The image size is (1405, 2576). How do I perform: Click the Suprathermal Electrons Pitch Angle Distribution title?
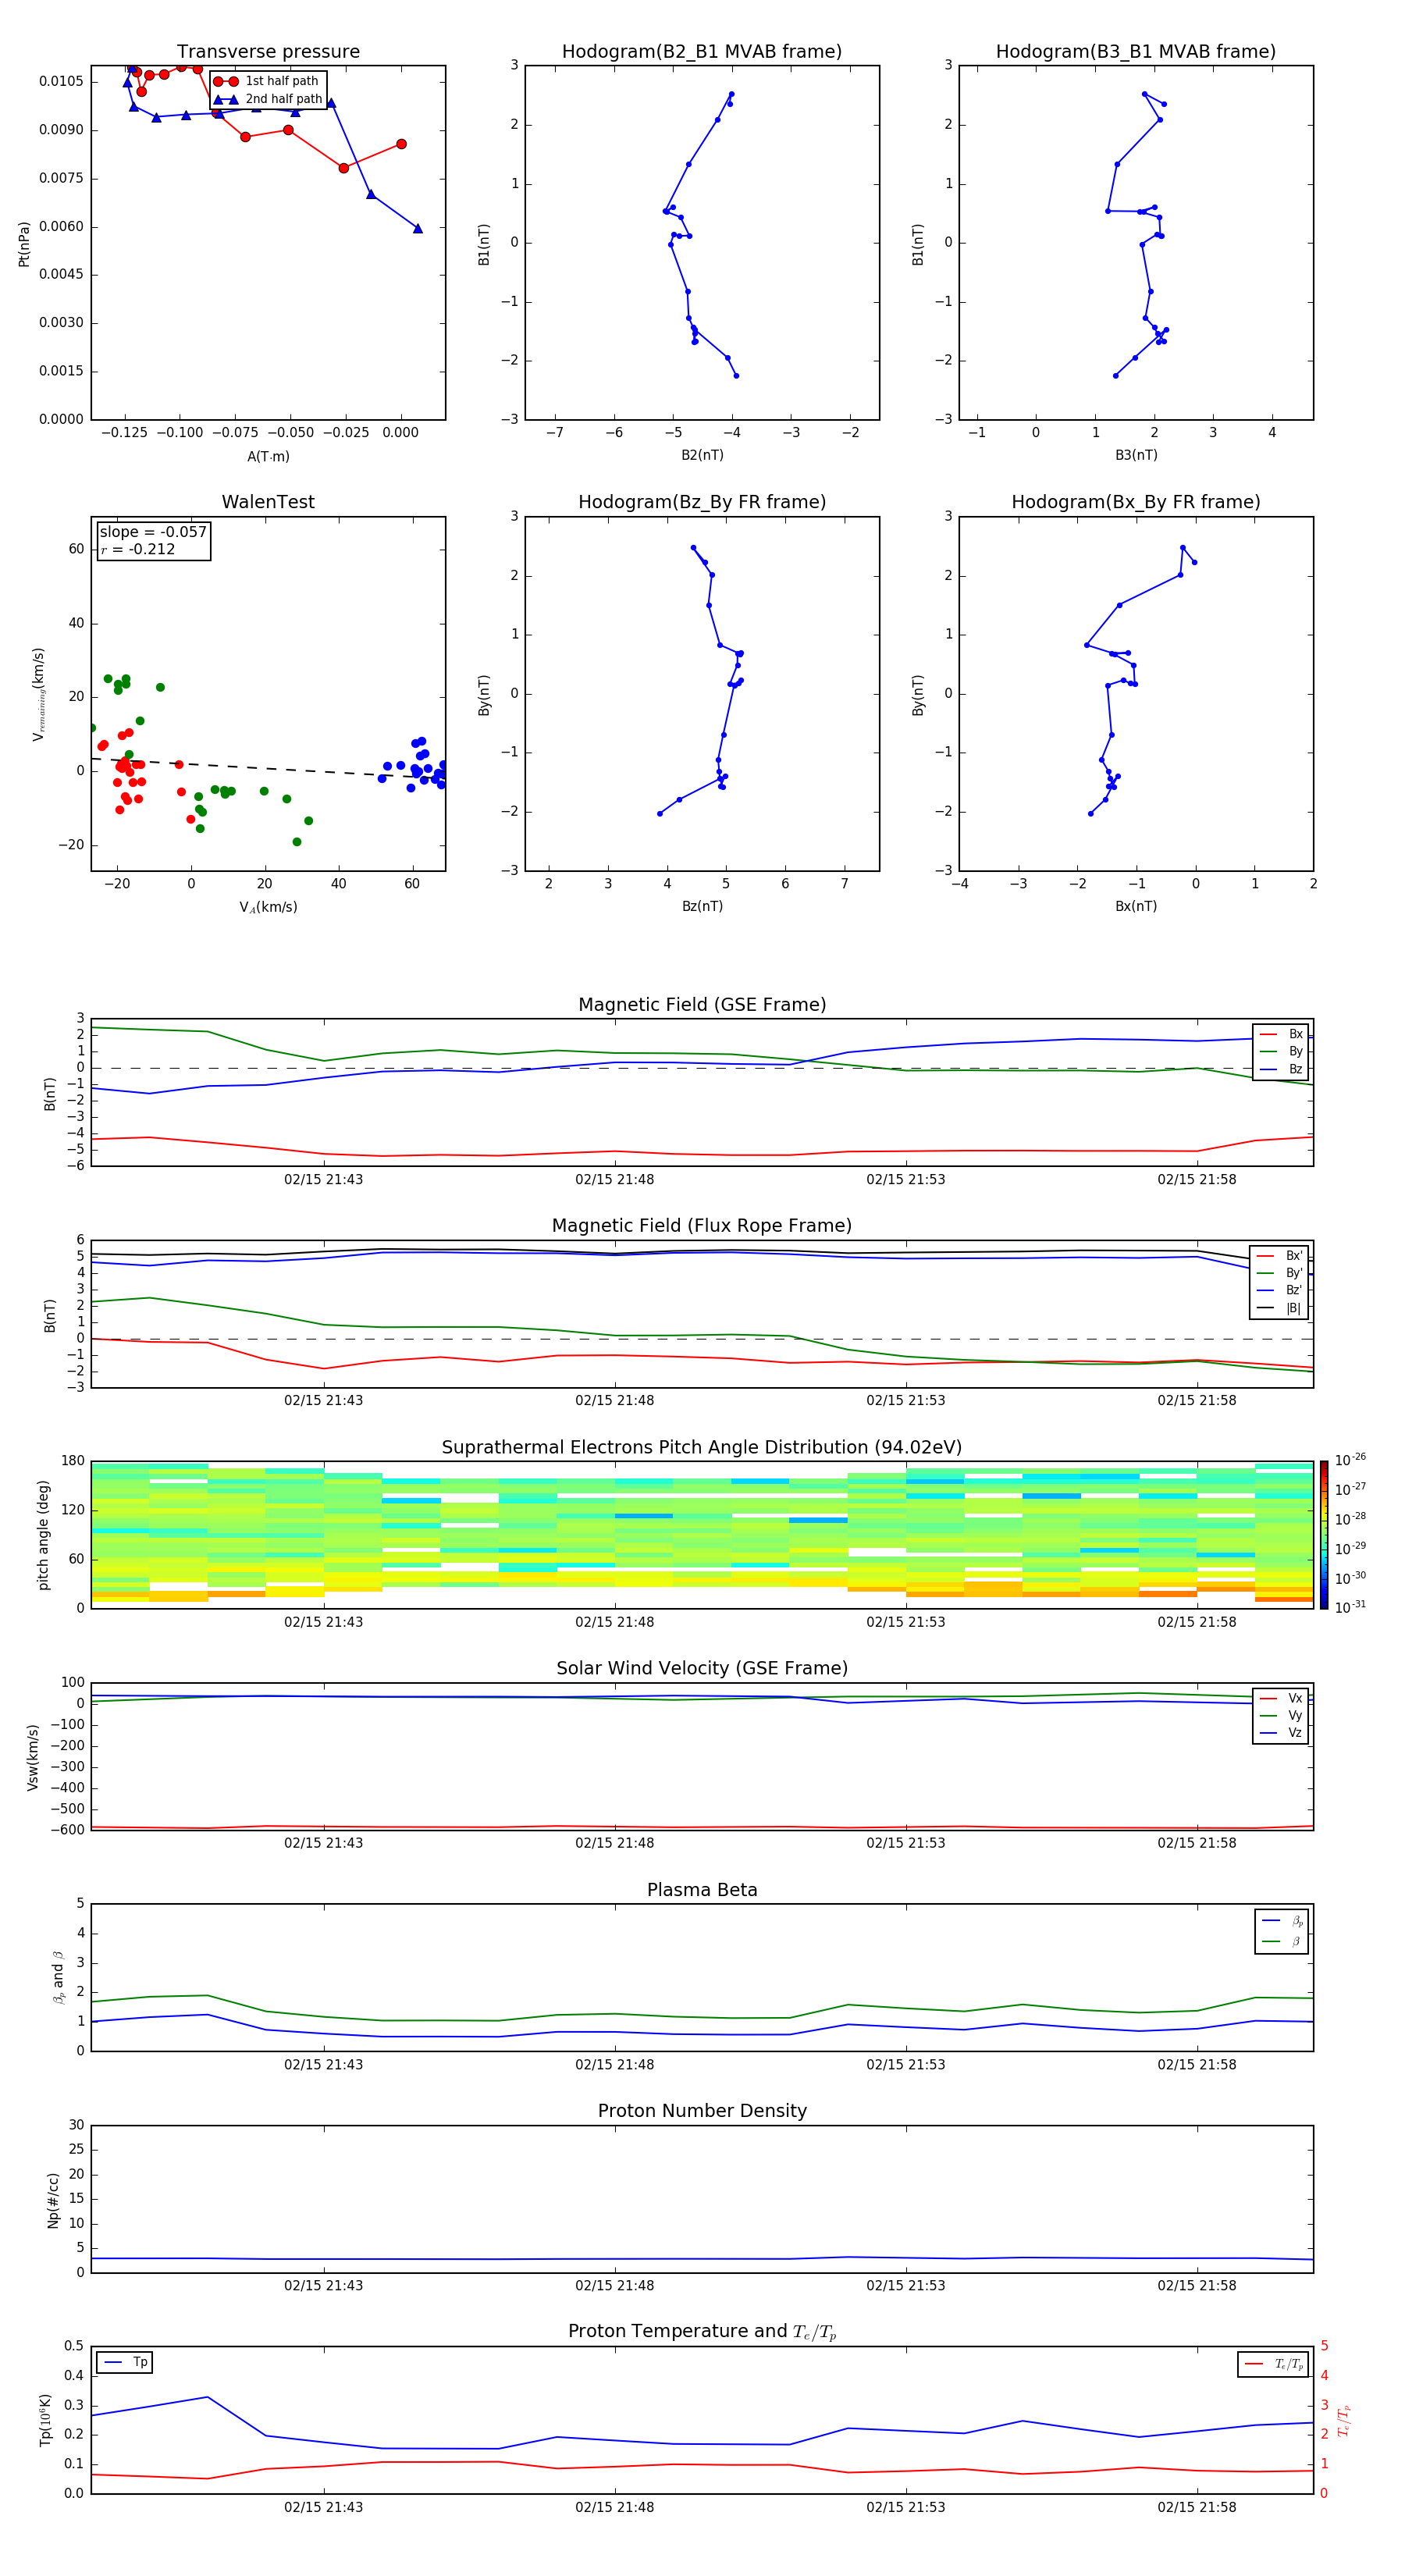pos(702,1447)
